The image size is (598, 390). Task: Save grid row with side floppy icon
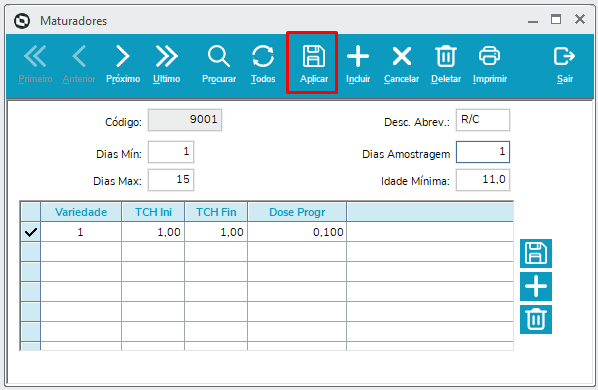pyautogui.click(x=536, y=253)
